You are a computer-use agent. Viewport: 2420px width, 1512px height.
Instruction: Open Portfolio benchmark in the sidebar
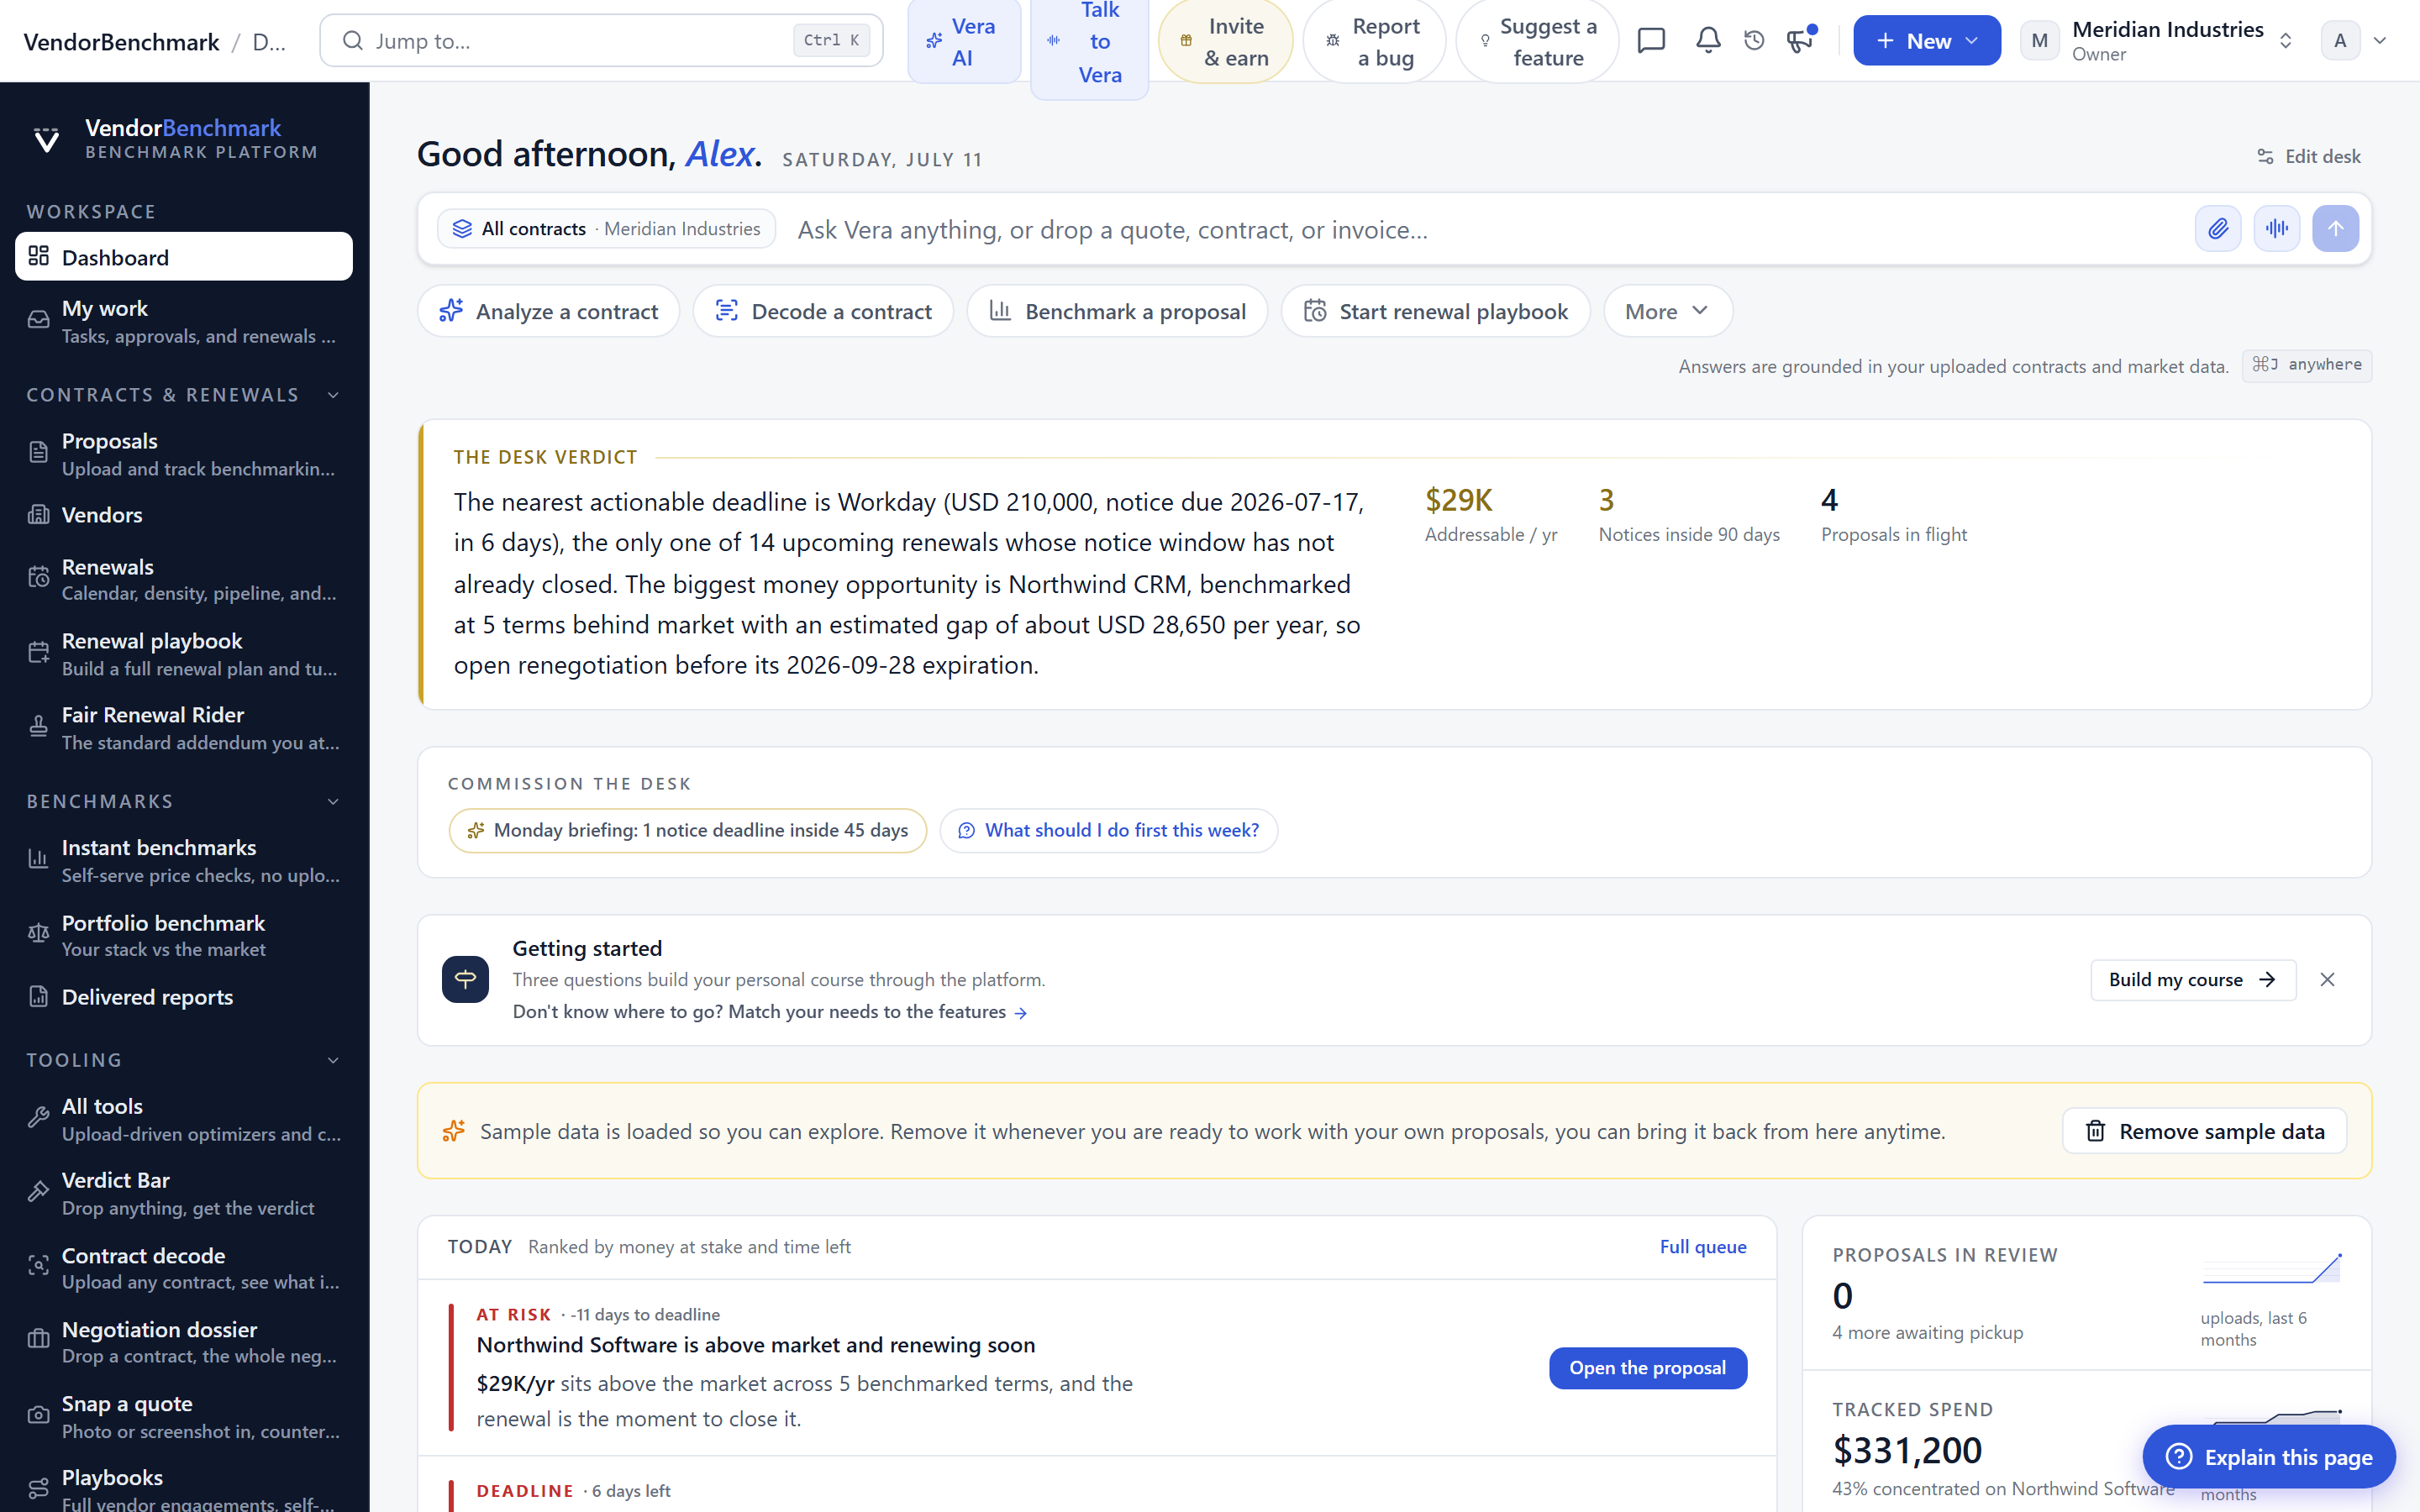[184, 935]
